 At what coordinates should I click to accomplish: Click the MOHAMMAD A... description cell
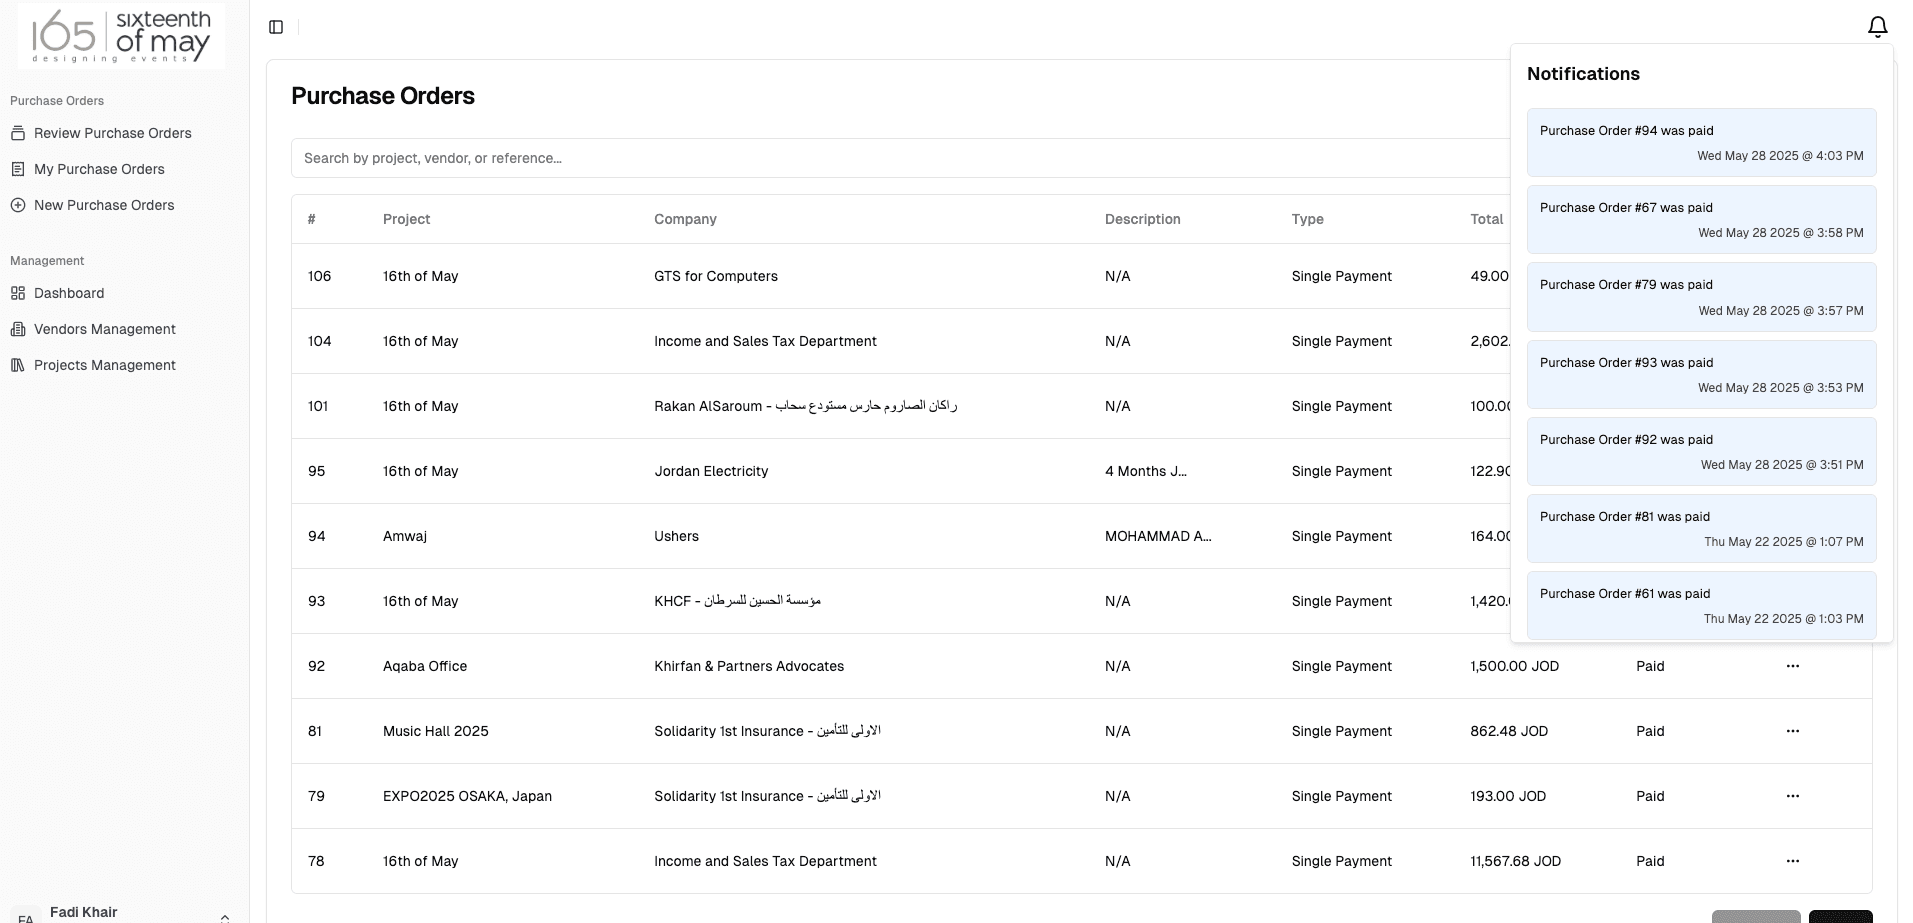1158,536
